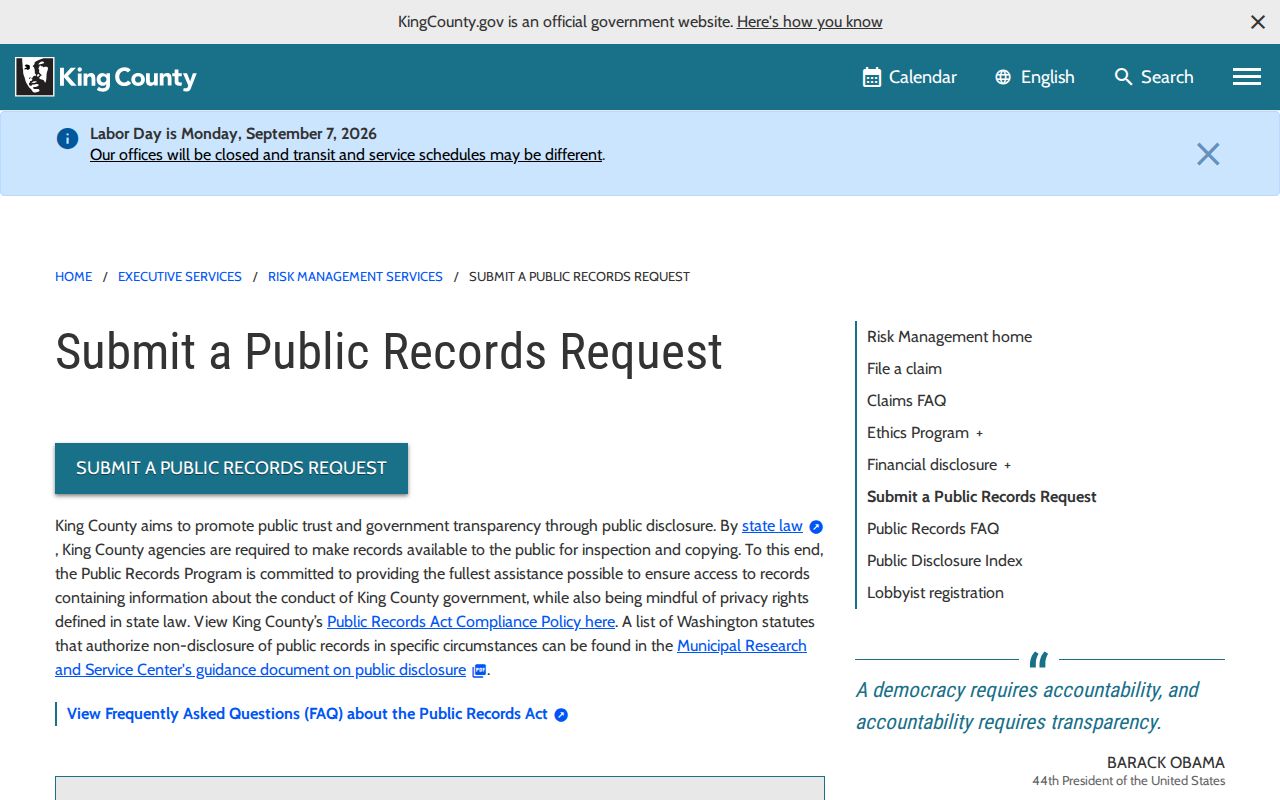Open the English language selector
1280x800 pixels.
(1035, 77)
